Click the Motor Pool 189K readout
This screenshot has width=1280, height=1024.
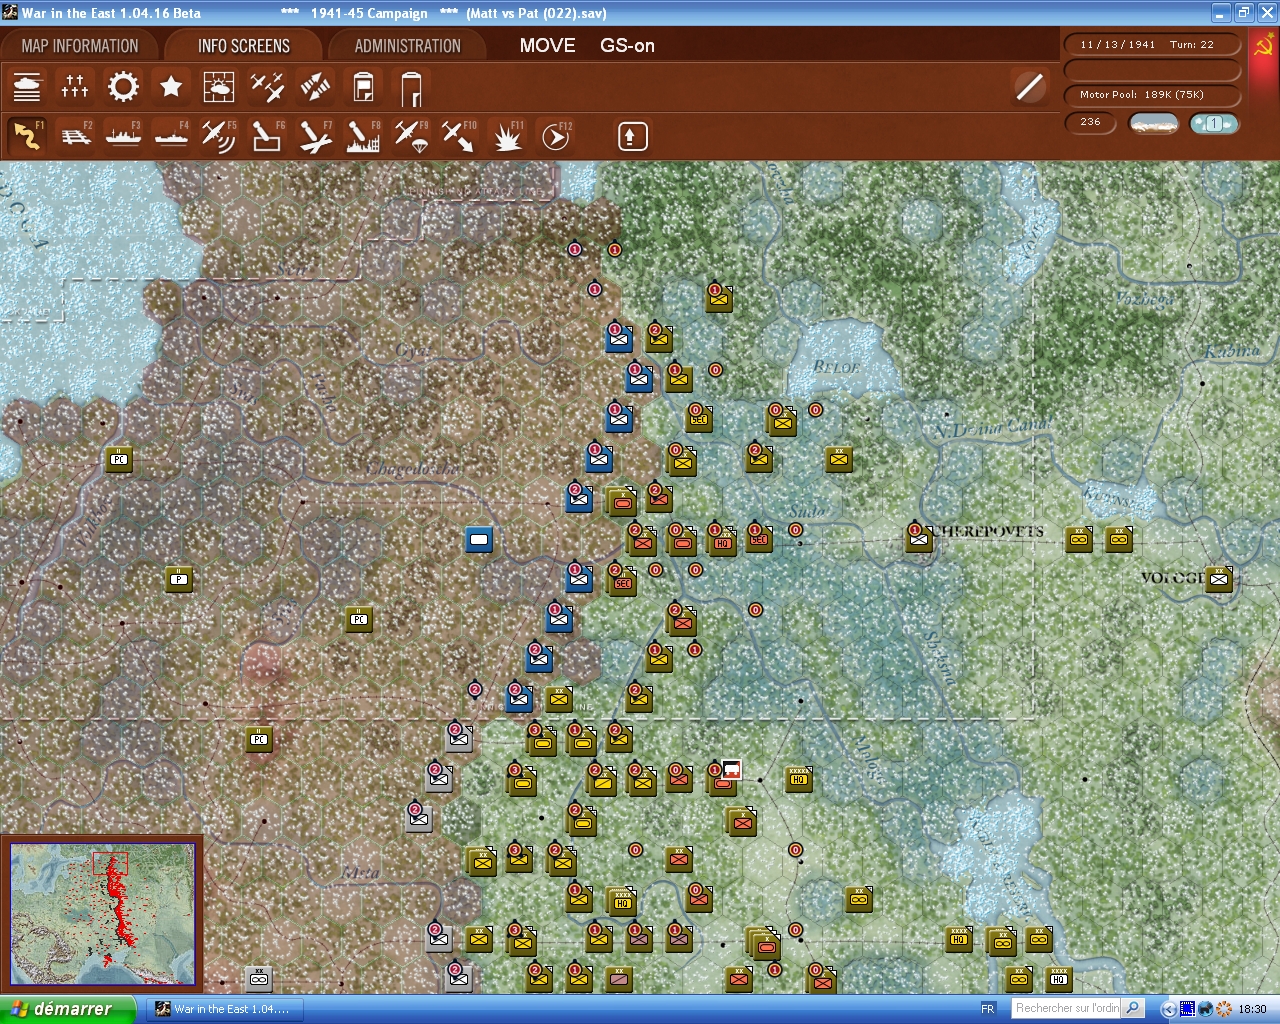click(x=1152, y=95)
